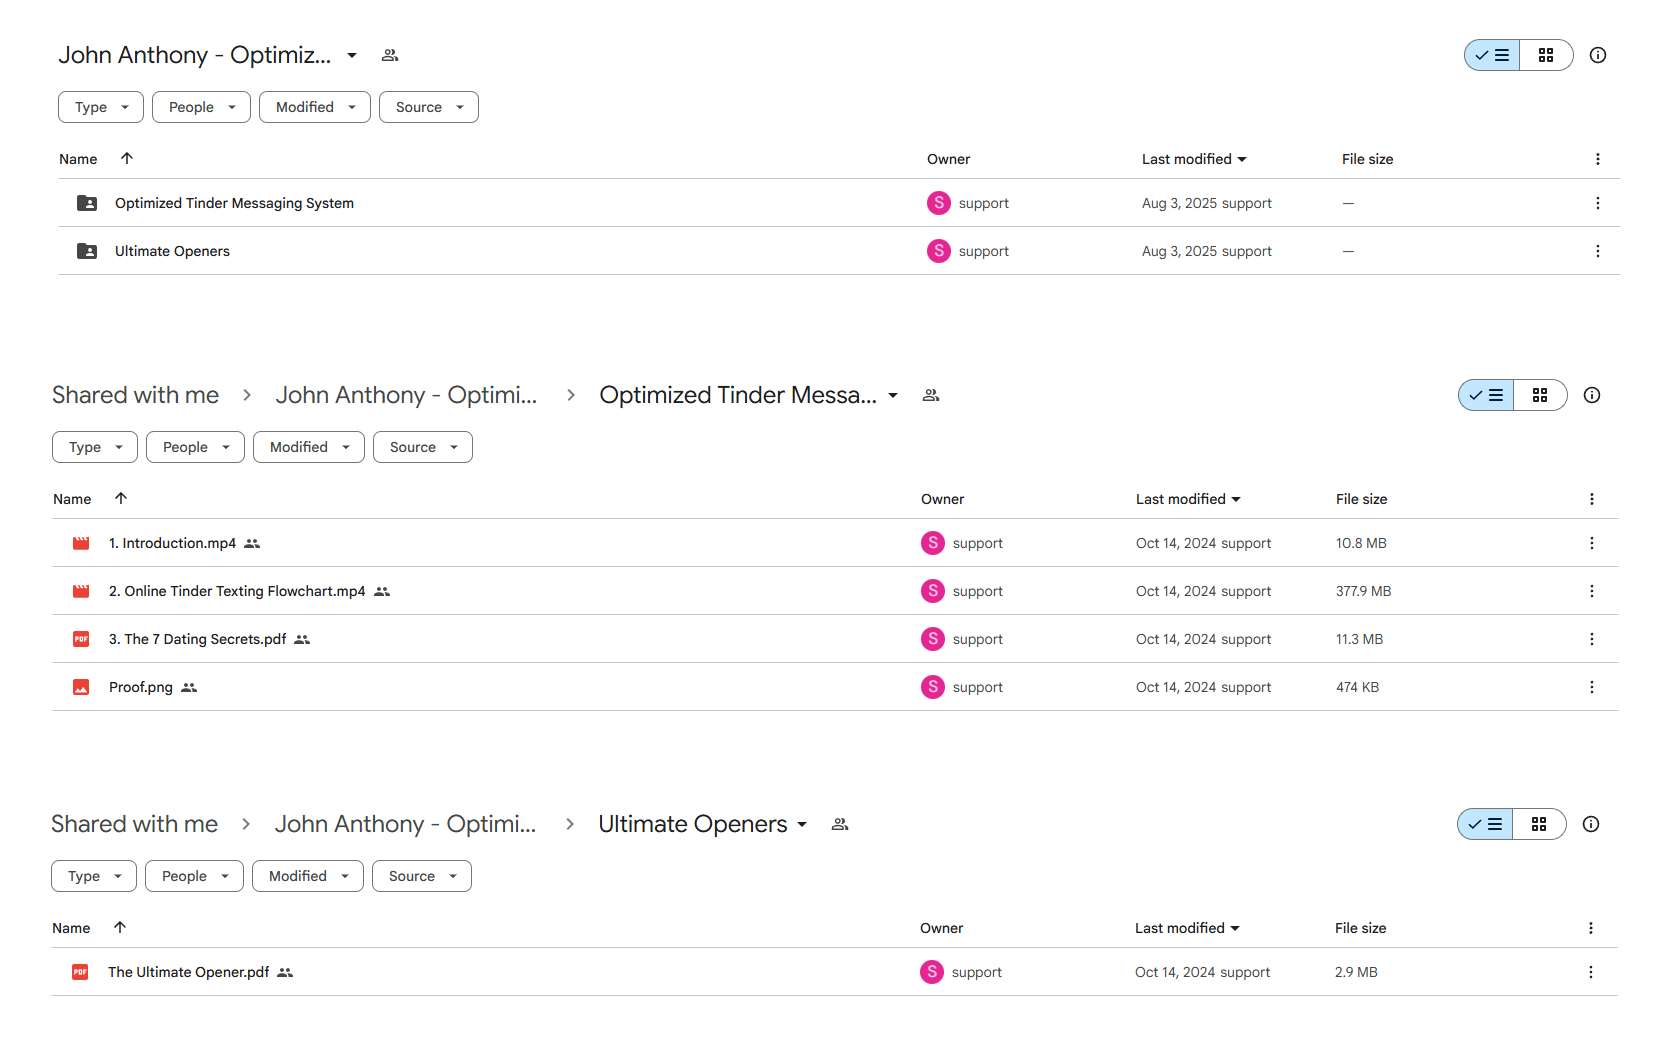The height and width of the screenshot is (1048, 1672).
Task: Open John Anthony breadcrumb in Optimized Tinder panel
Action: coord(406,395)
